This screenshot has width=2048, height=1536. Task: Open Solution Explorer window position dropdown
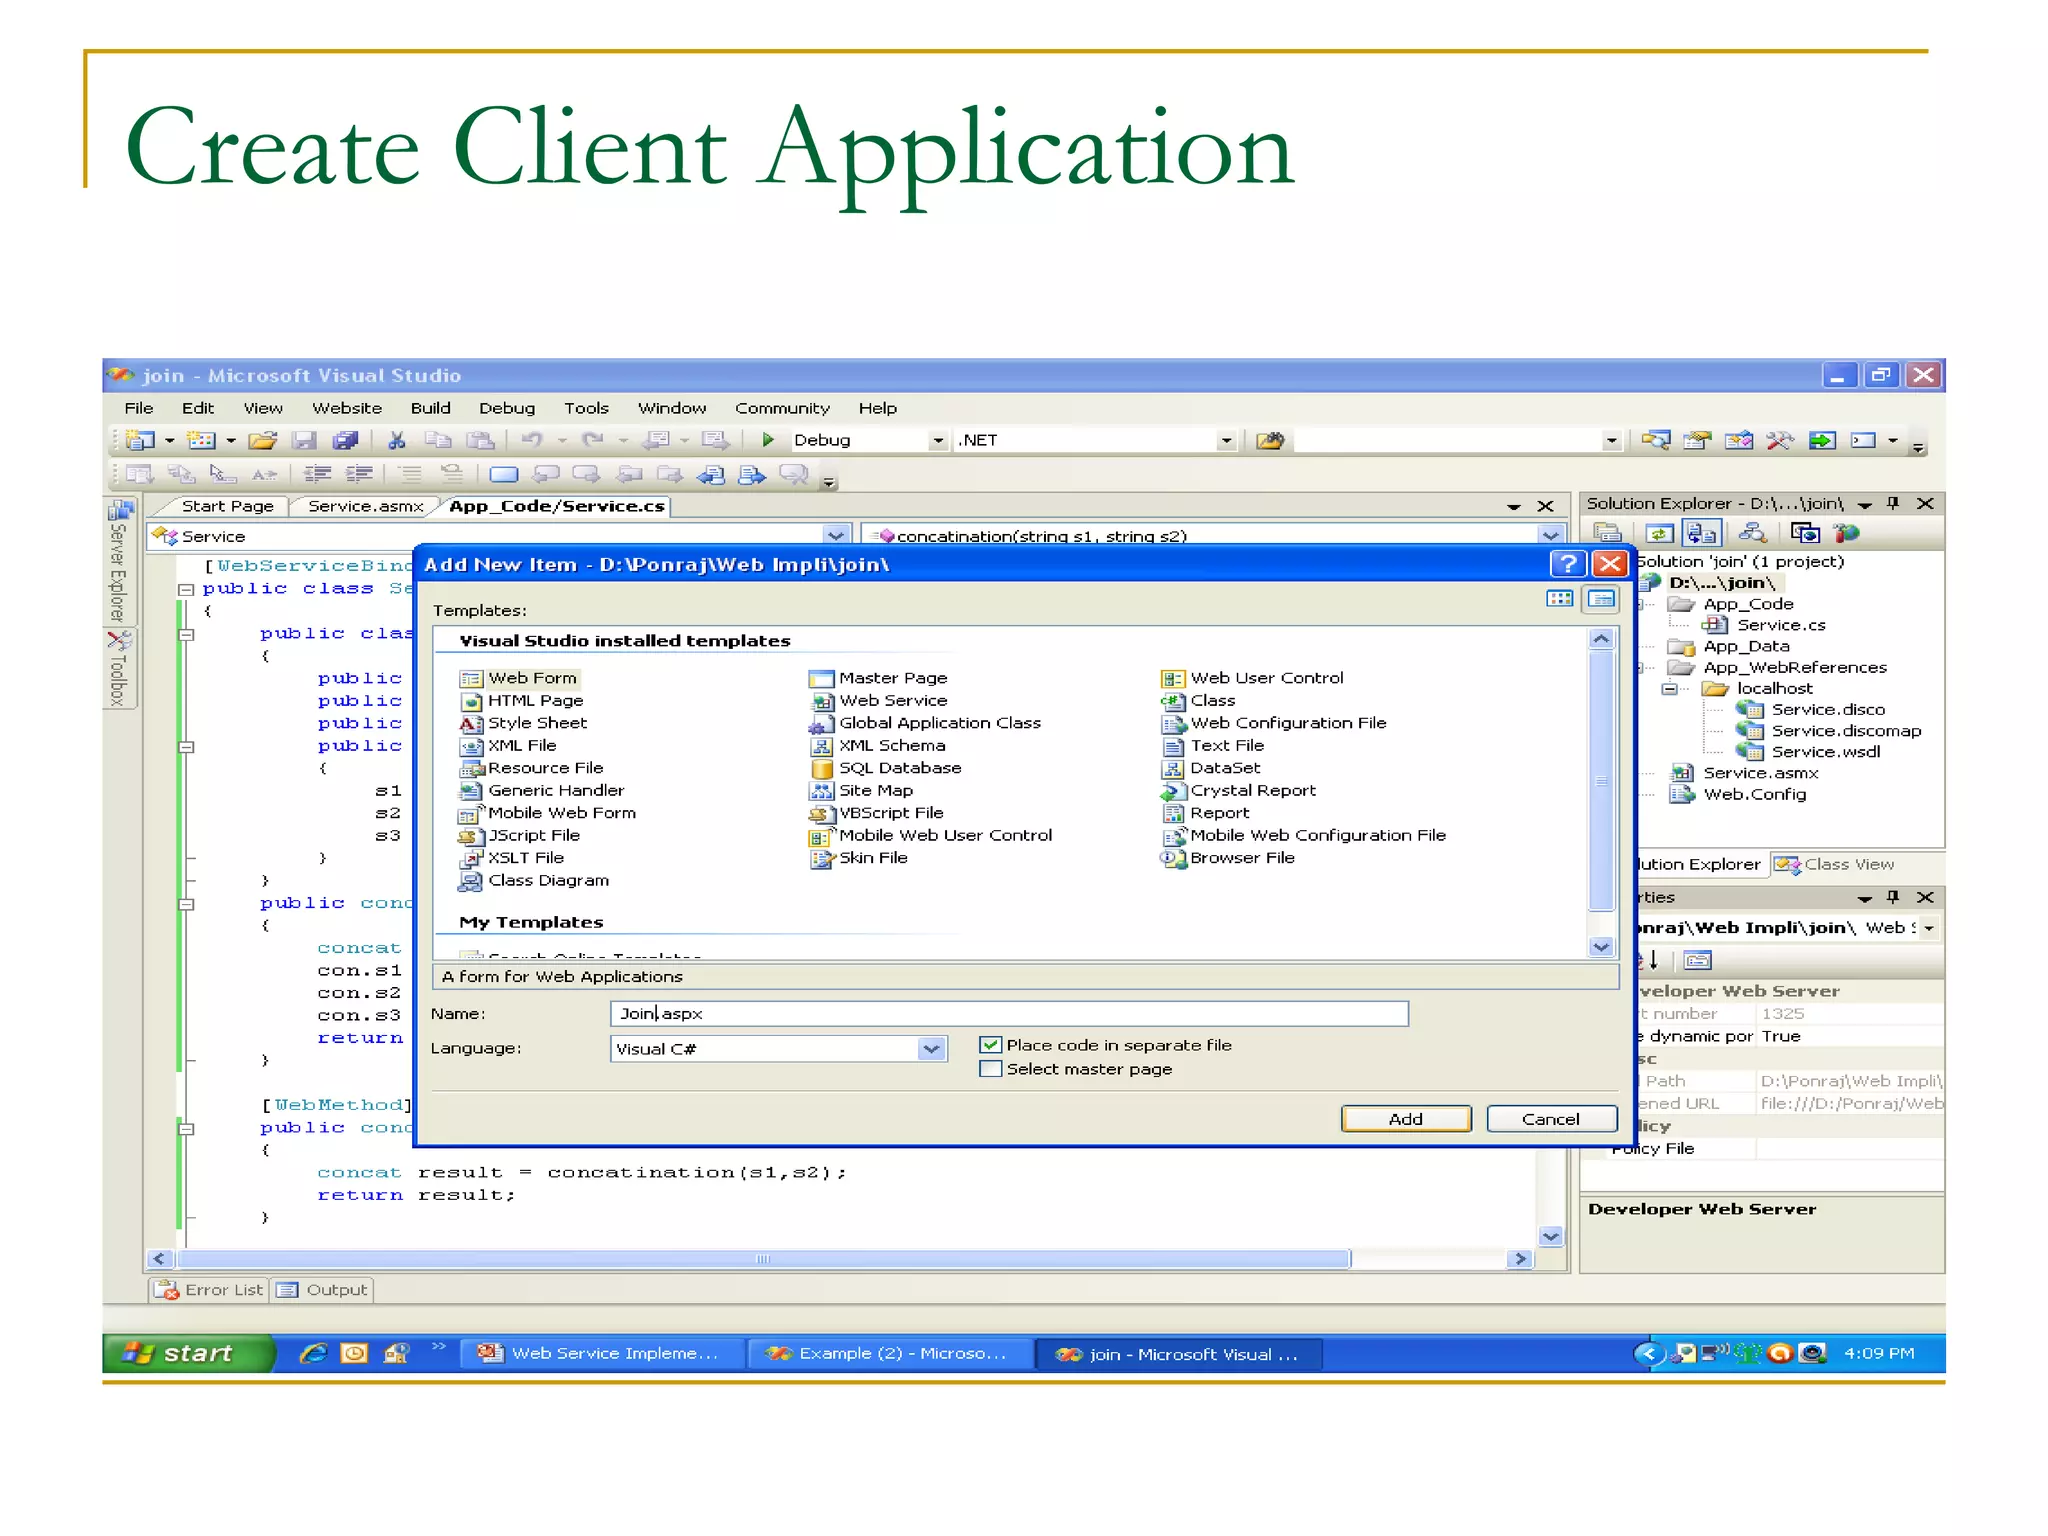click(x=1865, y=504)
